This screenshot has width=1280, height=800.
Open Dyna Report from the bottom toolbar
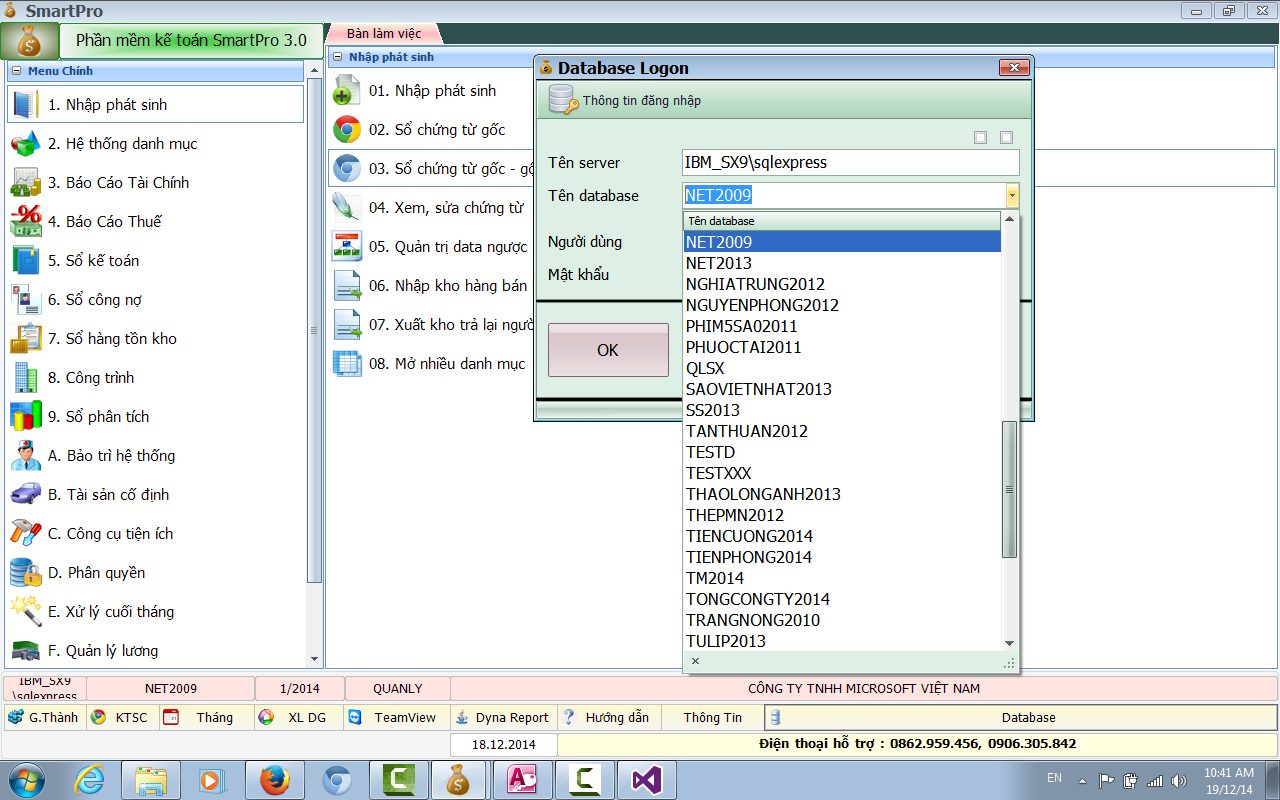503,717
